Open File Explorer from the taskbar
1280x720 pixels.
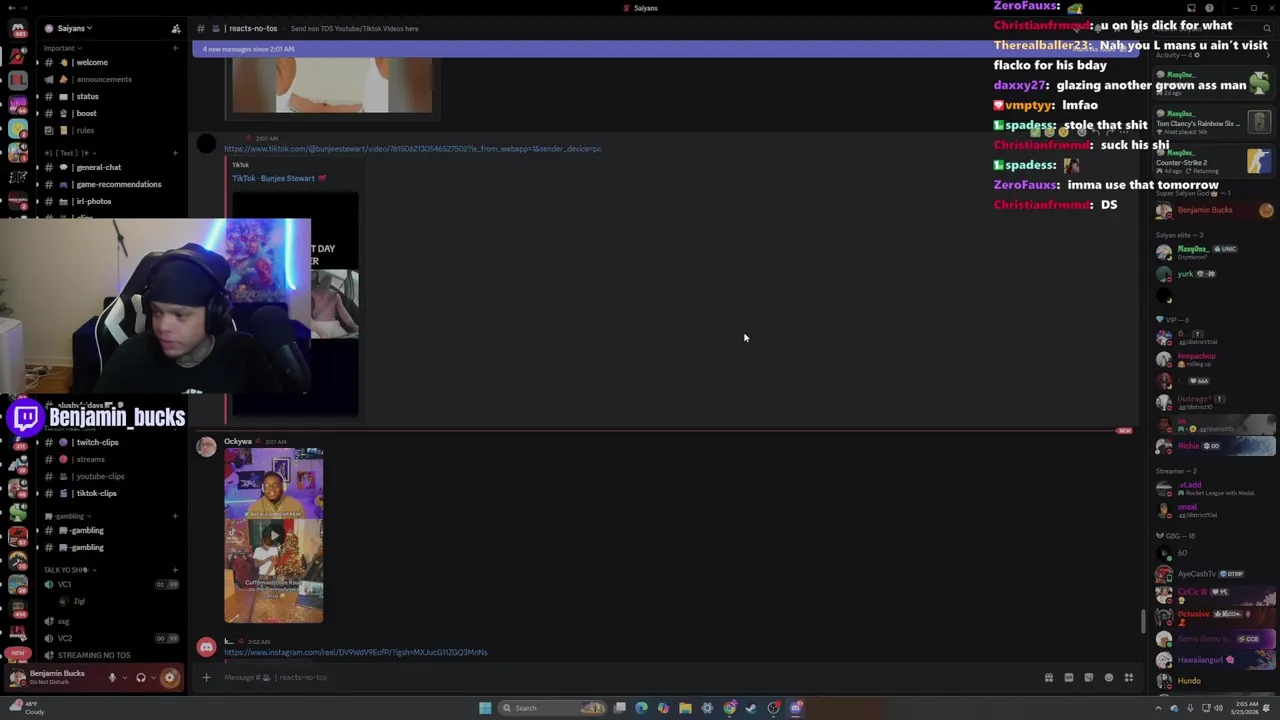click(685, 708)
